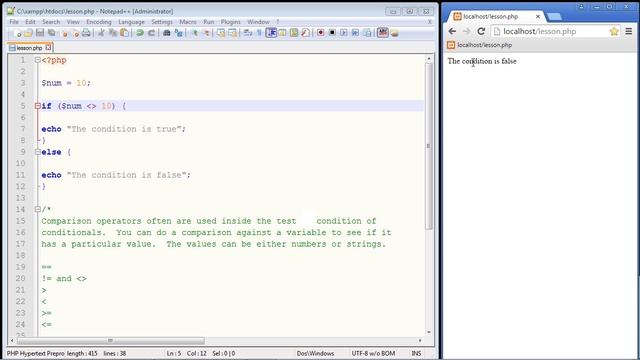Select the lesson.php tab in Notepad++
Screen dimensions: 640x360
(29, 48)
